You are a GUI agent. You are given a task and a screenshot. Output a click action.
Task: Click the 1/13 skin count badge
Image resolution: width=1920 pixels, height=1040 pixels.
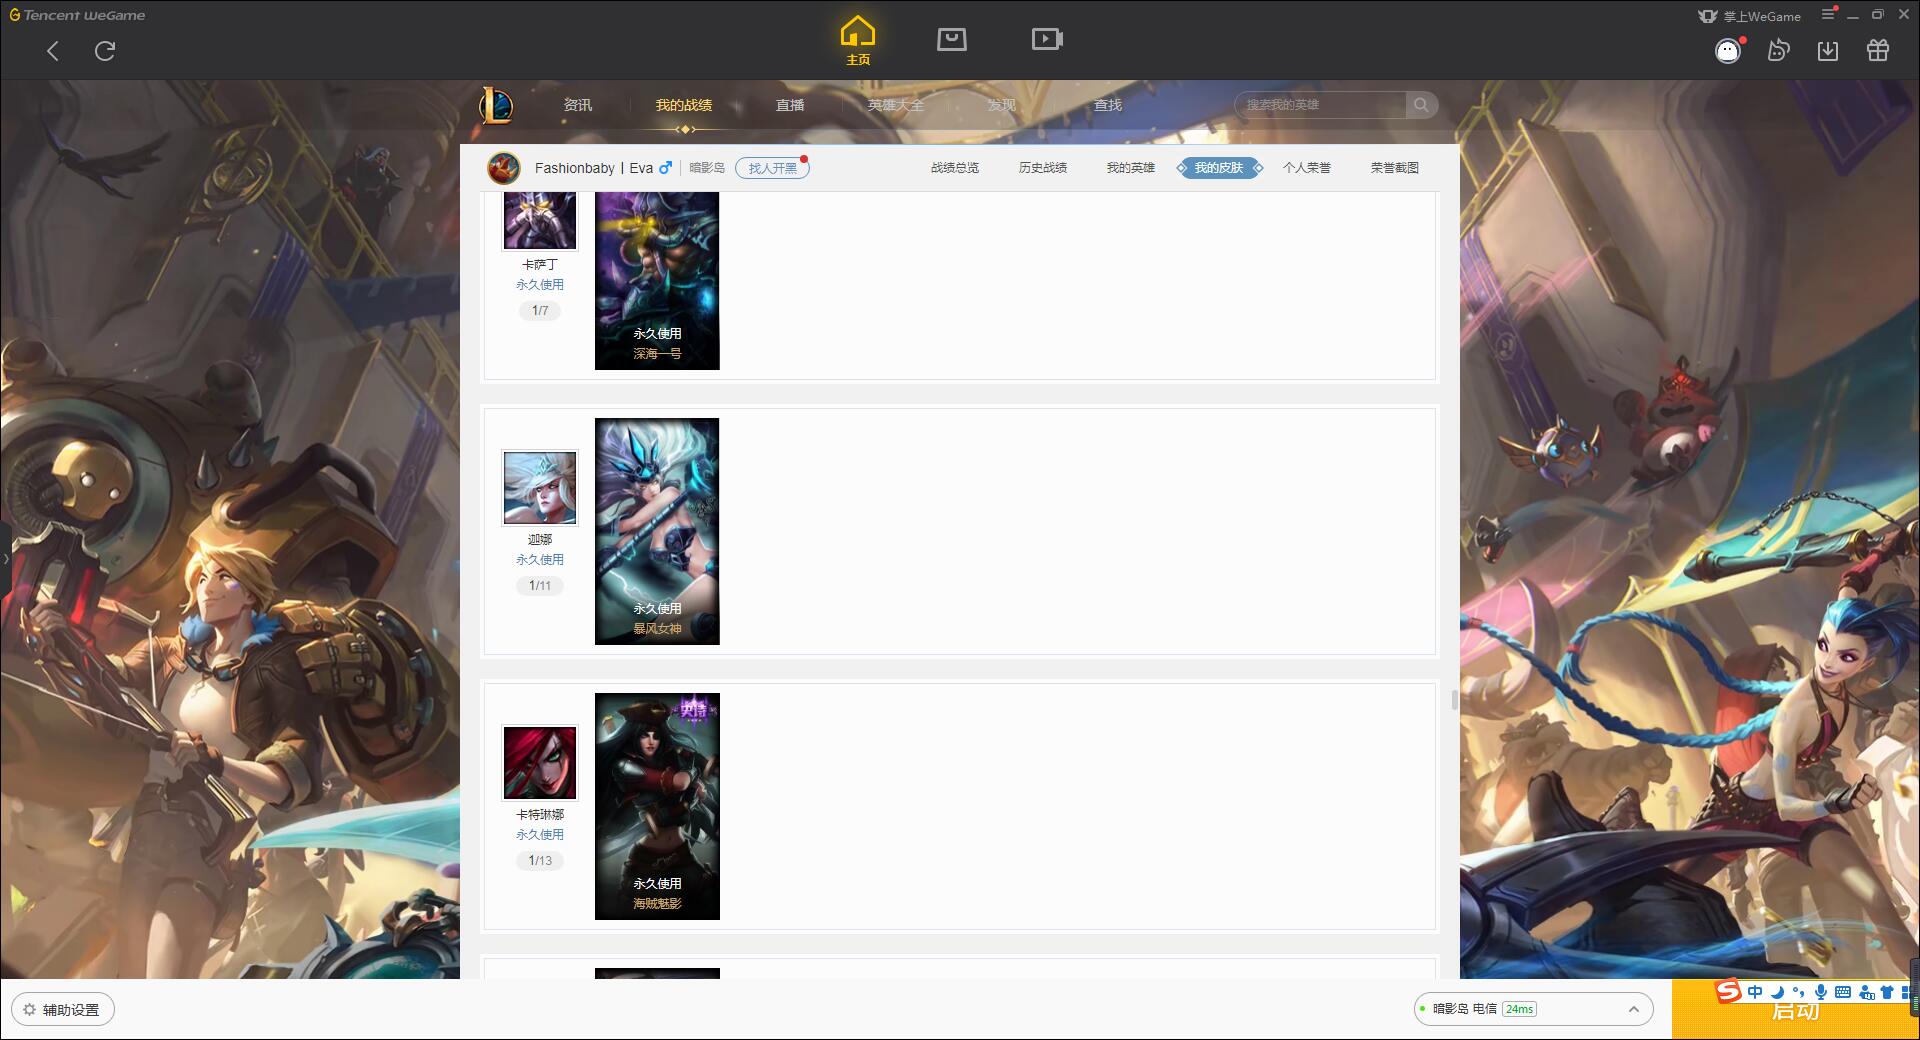click(540, 861)
